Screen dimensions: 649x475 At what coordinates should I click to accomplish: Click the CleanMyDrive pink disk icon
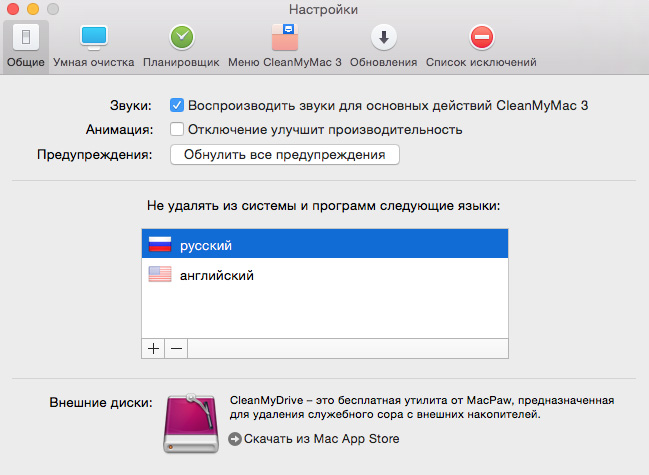pyautogui.click(x=191, y=423)
